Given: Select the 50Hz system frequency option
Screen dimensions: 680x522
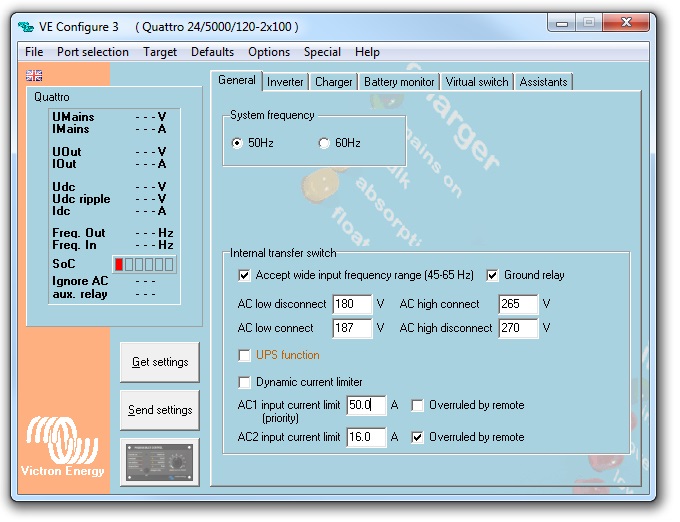Looking at the screenshot, I should (x=237, y=143).
